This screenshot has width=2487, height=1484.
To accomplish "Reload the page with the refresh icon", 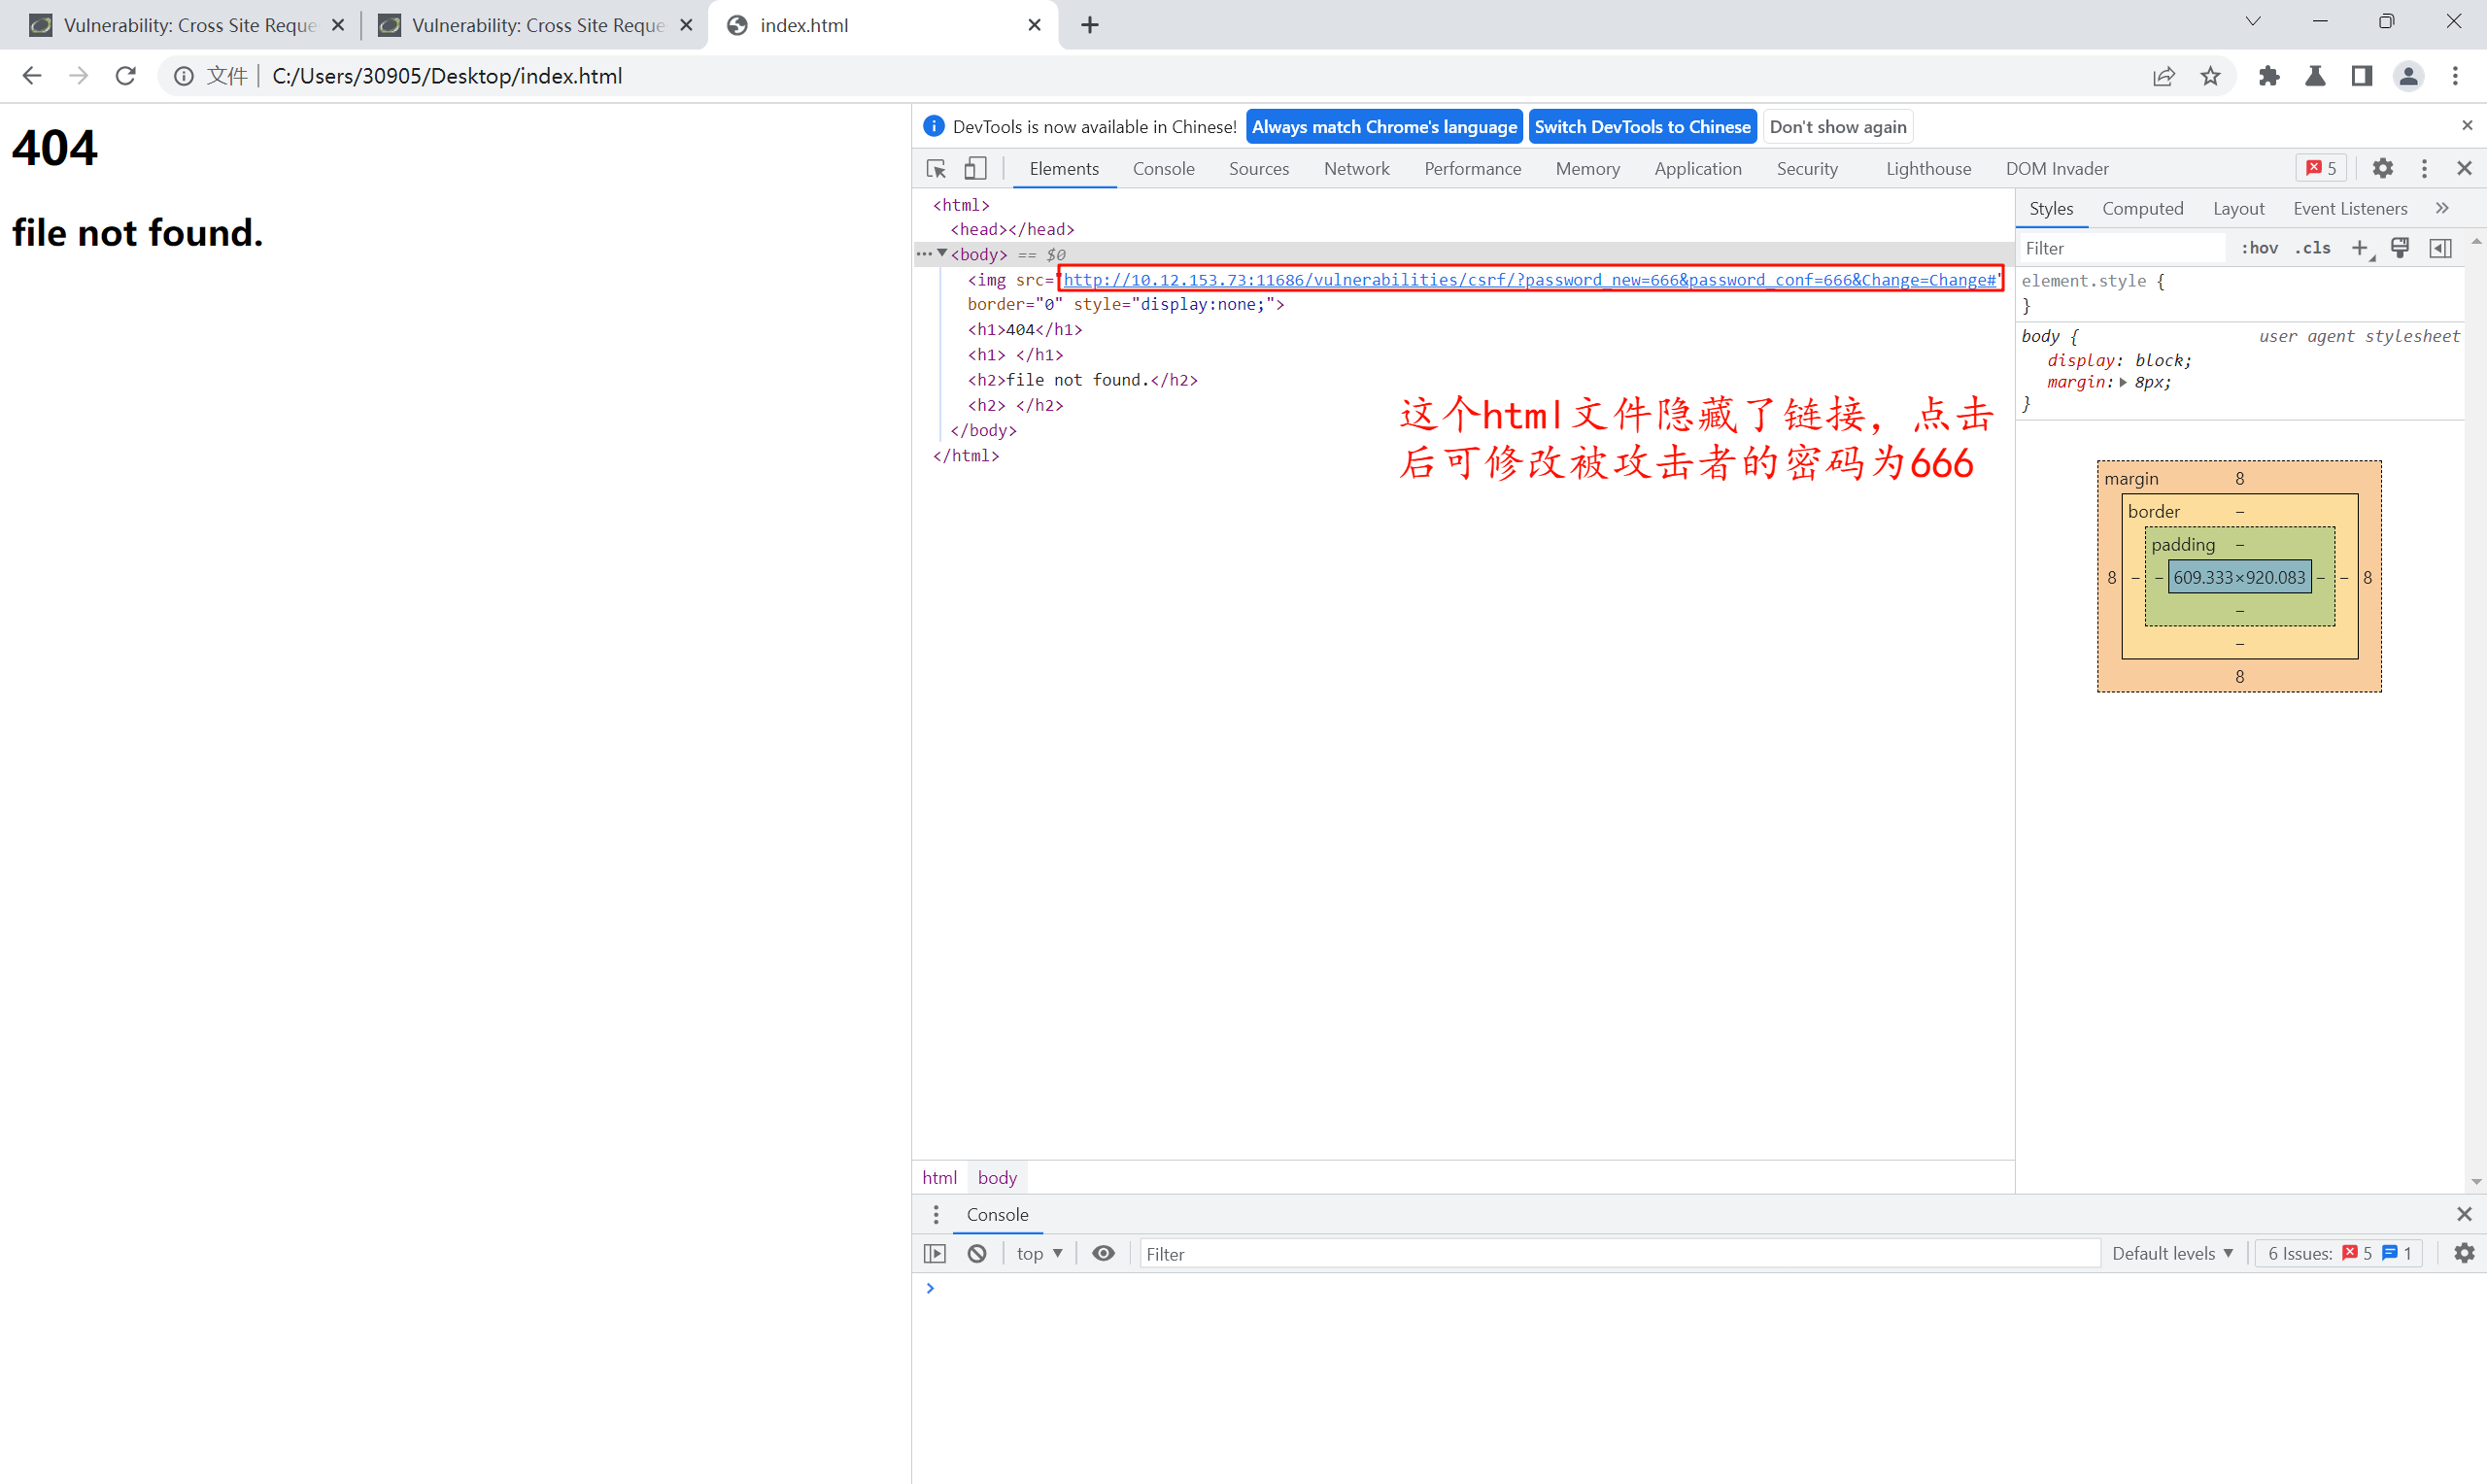I will coord(125,76).
